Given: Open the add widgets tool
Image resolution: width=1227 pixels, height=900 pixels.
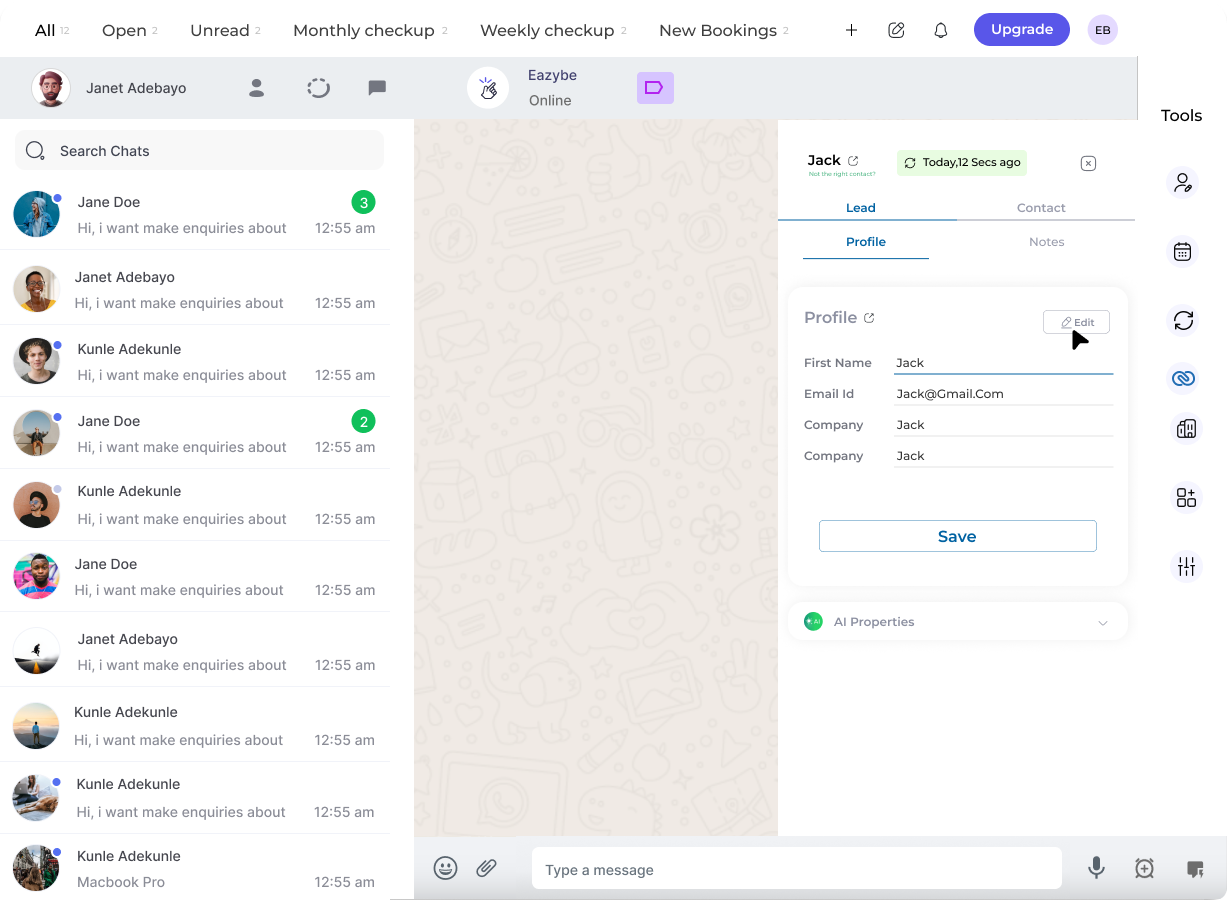Looking at the screenshot, I should click(x=1185, y=496).
